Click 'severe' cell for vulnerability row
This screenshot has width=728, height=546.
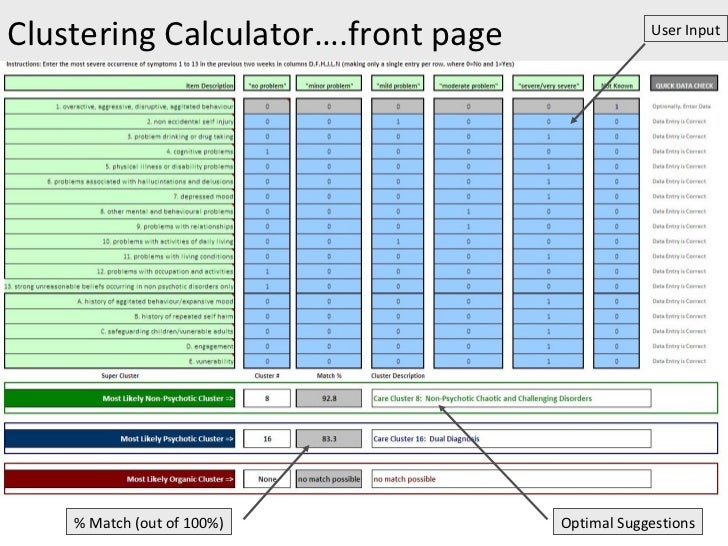548,361
